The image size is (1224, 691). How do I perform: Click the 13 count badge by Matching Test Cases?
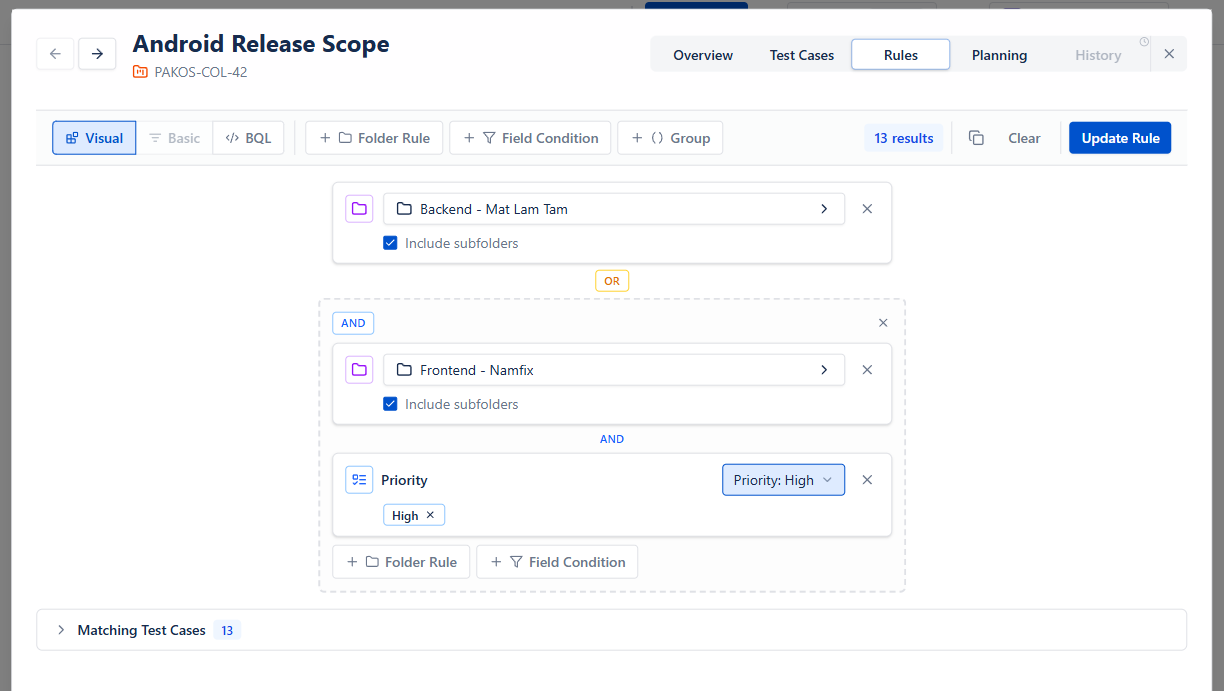pyautogui.click(x=227, y=630)
